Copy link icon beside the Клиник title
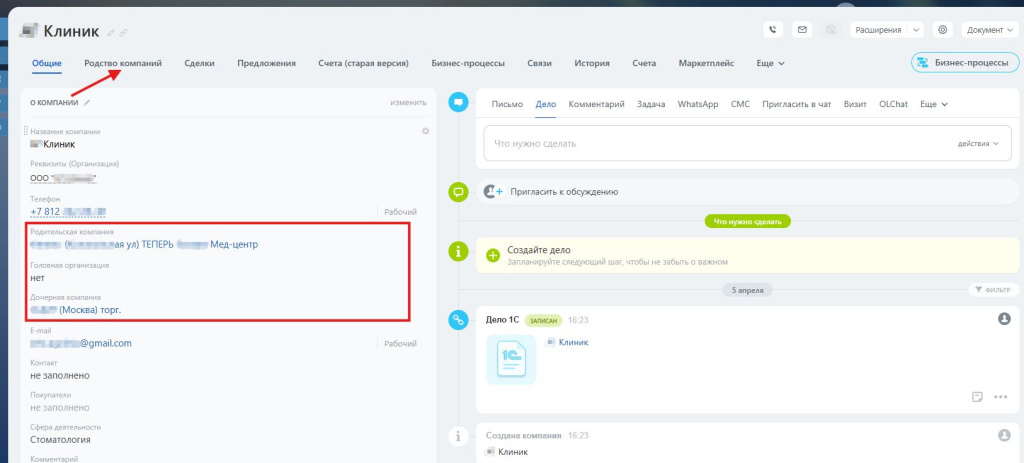Viewport: 1024px width, 463px height. click(123, 33)
